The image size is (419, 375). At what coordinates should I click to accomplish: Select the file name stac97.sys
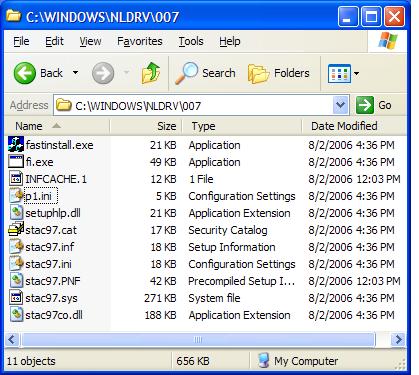coord(51,298)
